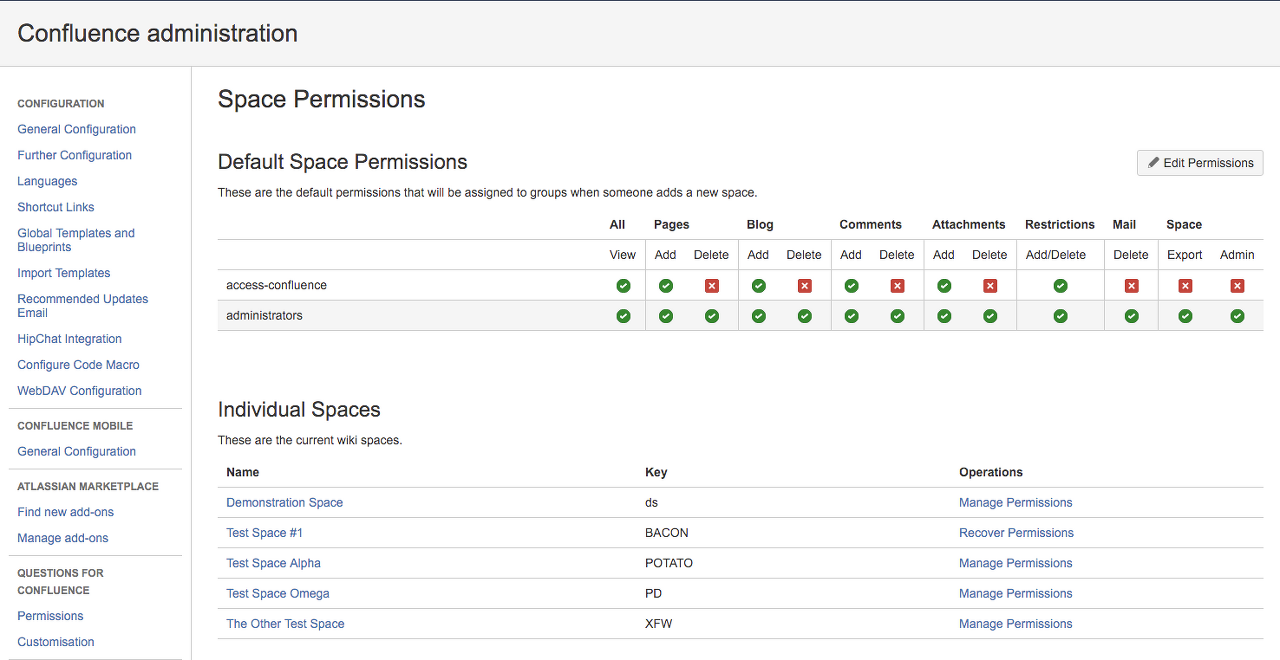Recover Permissions for Test Space #1
The width and height of the screenshot is (1280, 660).
pos(1016,533)
